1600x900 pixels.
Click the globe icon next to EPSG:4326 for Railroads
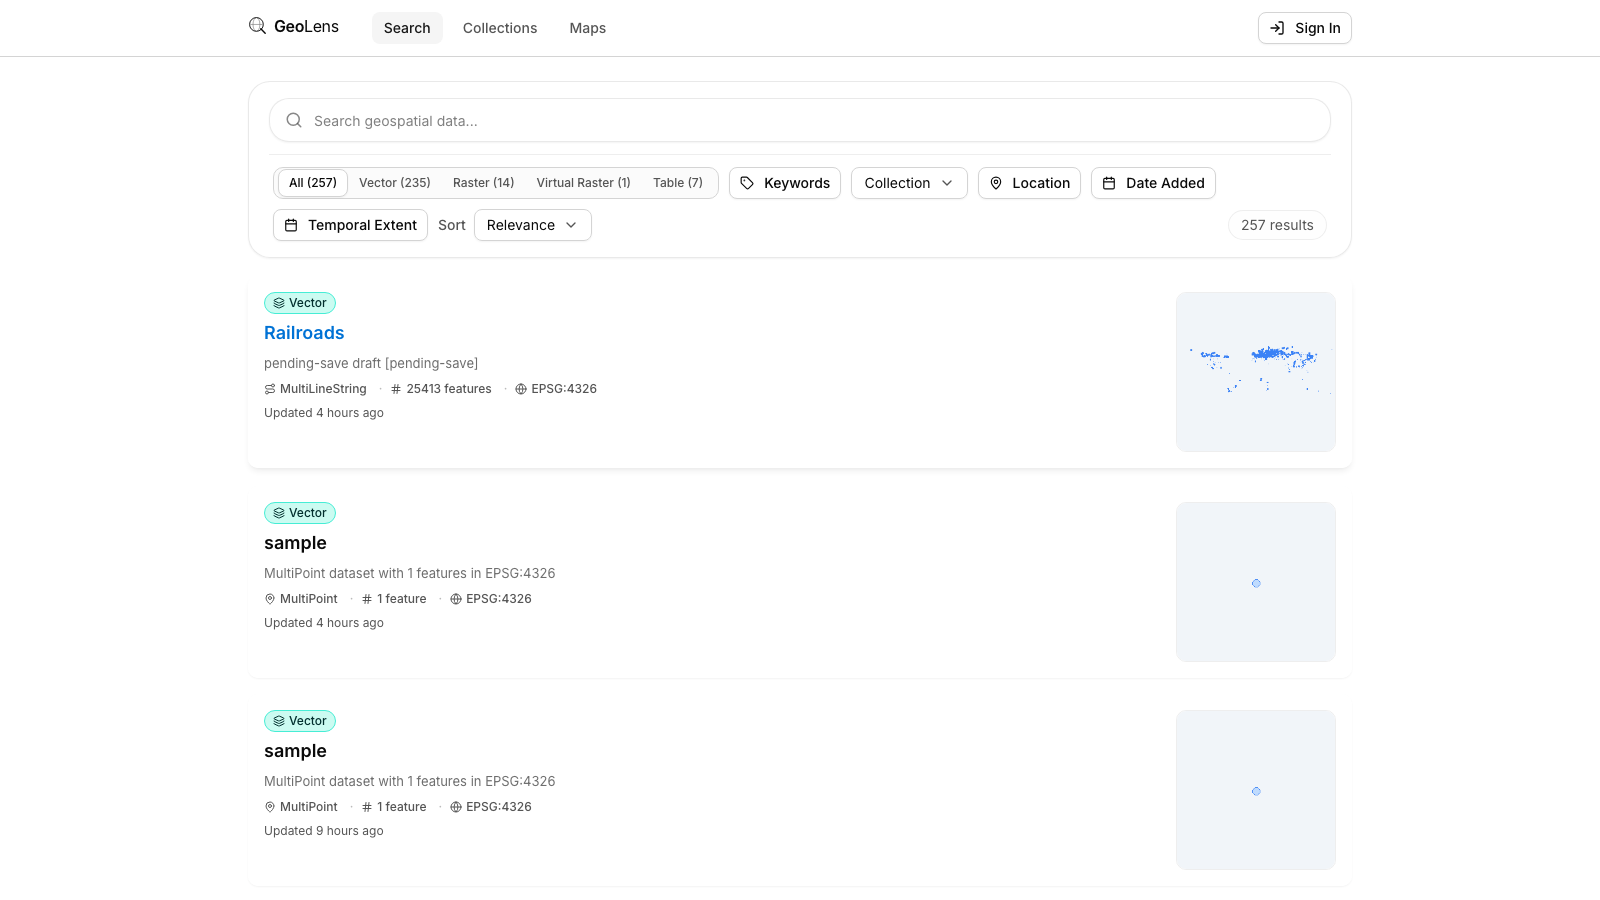click(x=520, y=388)
